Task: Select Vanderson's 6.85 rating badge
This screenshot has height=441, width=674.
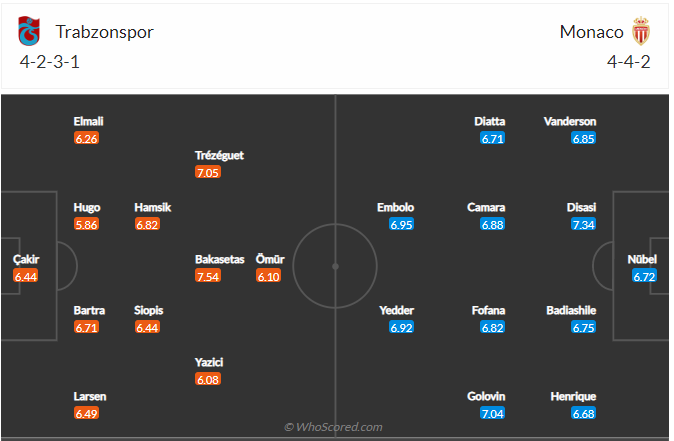Action: [x=584, y=138]
